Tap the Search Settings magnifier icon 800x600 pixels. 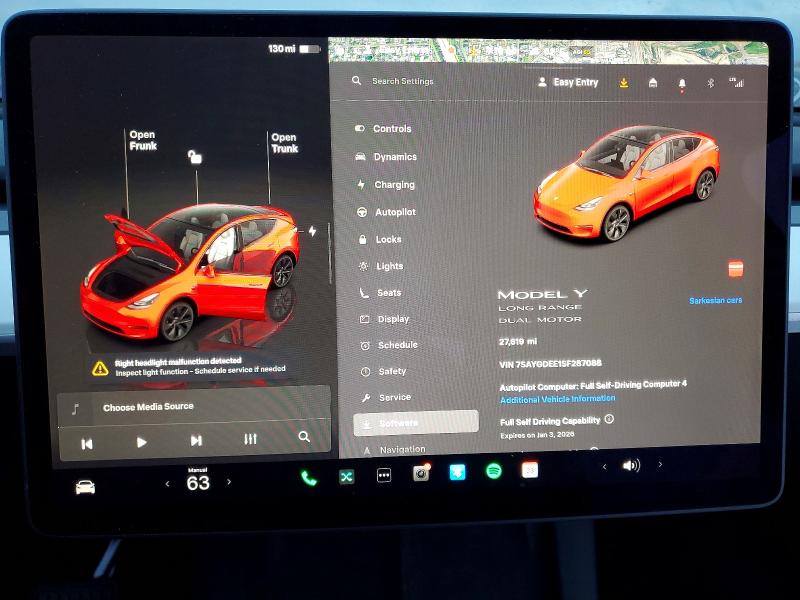(357, 81)
